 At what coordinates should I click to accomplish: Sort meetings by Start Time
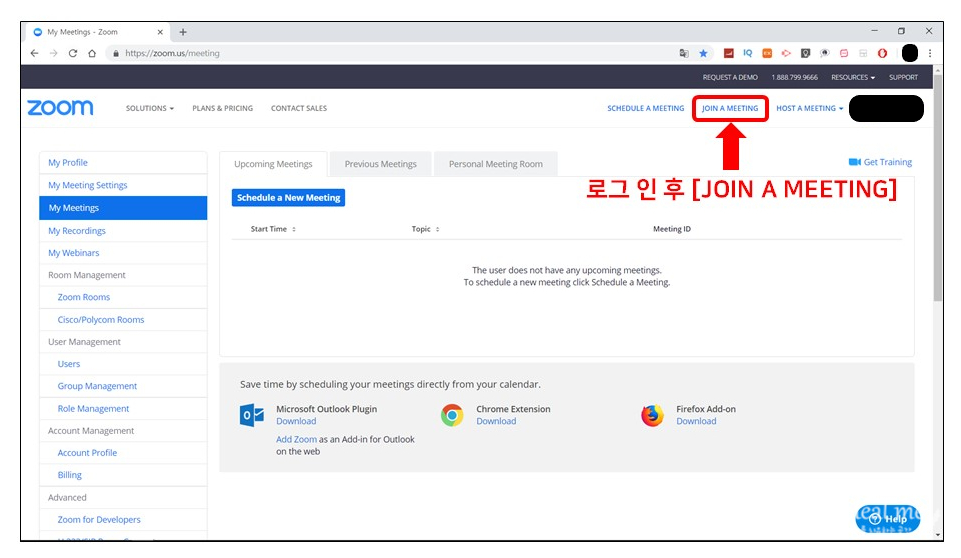[x=273, y=229]
